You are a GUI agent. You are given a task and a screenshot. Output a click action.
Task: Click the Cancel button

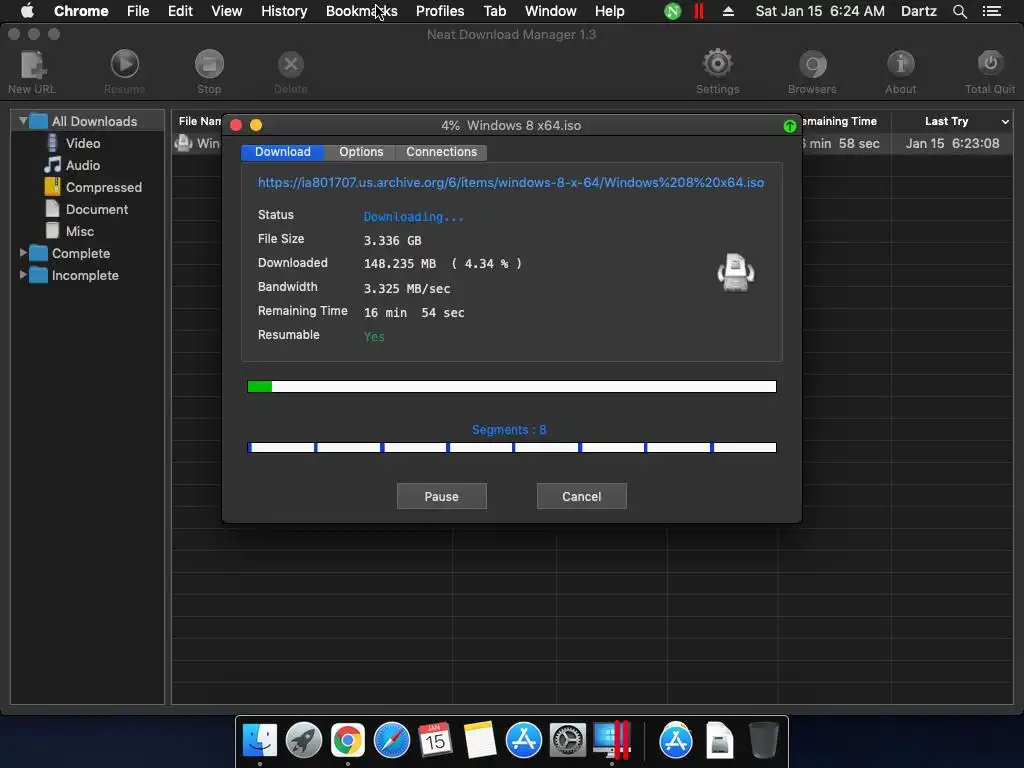[x=581, y=496]
